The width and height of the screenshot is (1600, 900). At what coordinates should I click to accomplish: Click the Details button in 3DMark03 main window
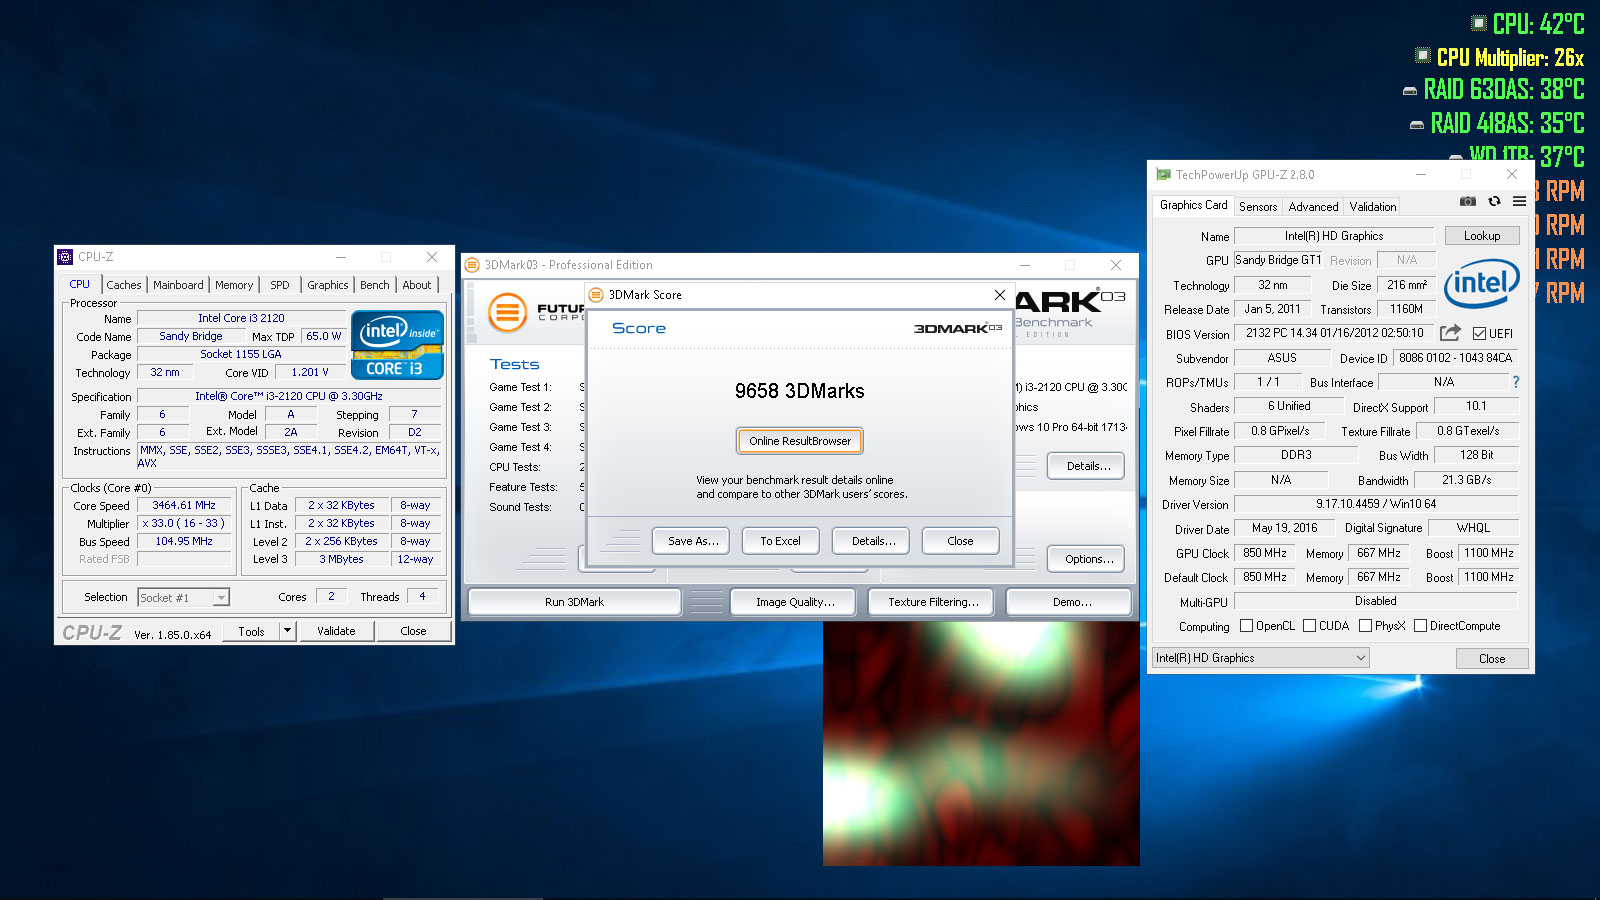[x=1086, y=466]
